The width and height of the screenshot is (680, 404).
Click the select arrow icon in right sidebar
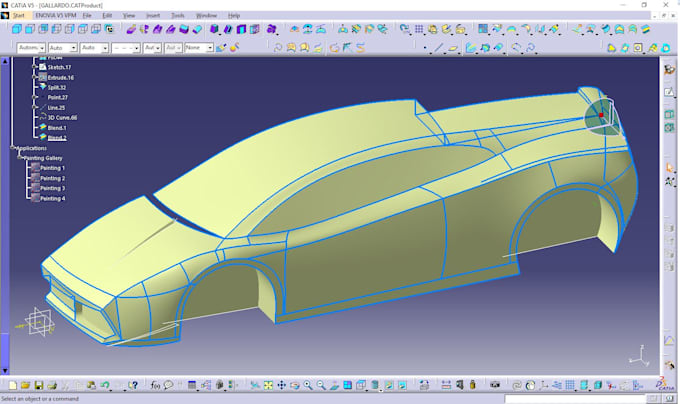[x=669, y=167]
